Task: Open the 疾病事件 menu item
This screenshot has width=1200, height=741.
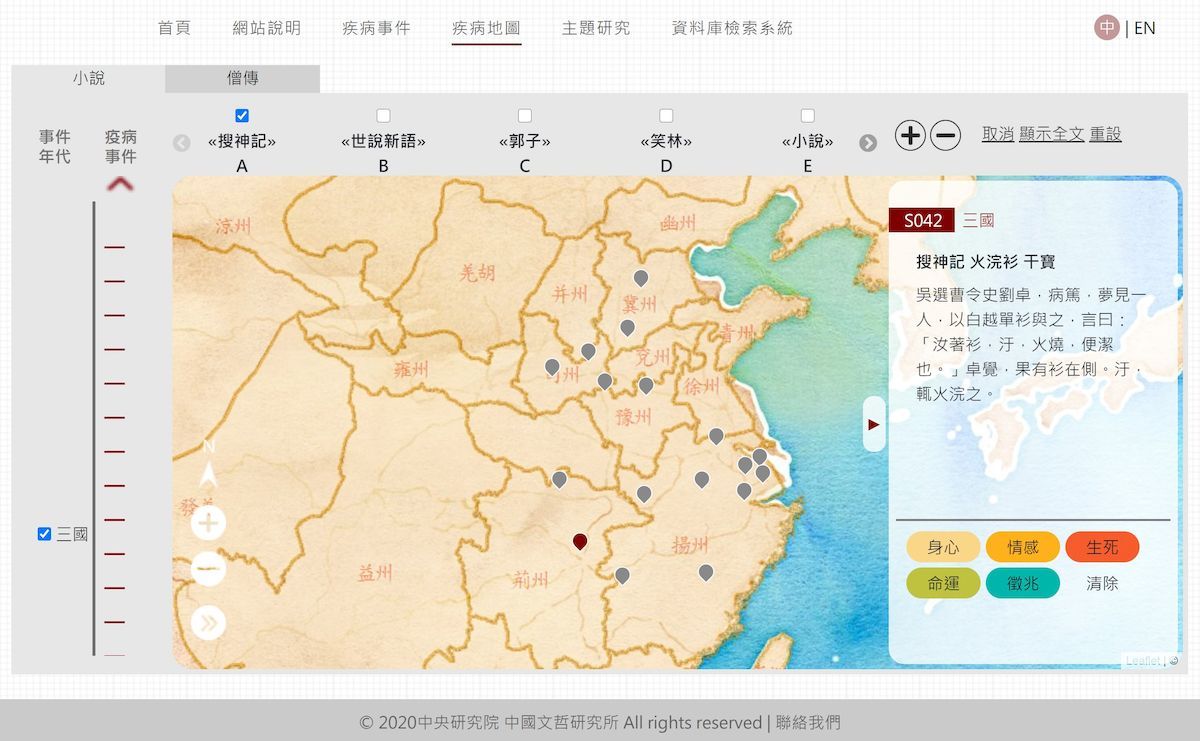Action: [376, 28]
